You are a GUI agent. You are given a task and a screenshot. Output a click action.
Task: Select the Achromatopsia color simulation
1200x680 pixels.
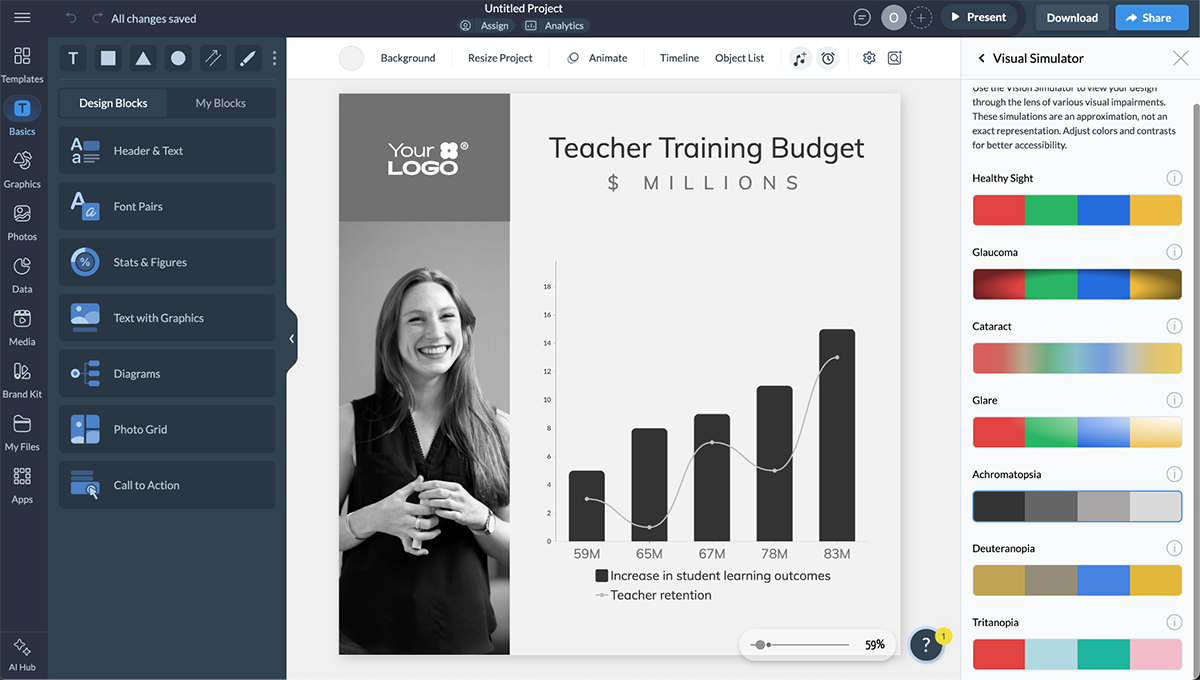coord(1077,507)
